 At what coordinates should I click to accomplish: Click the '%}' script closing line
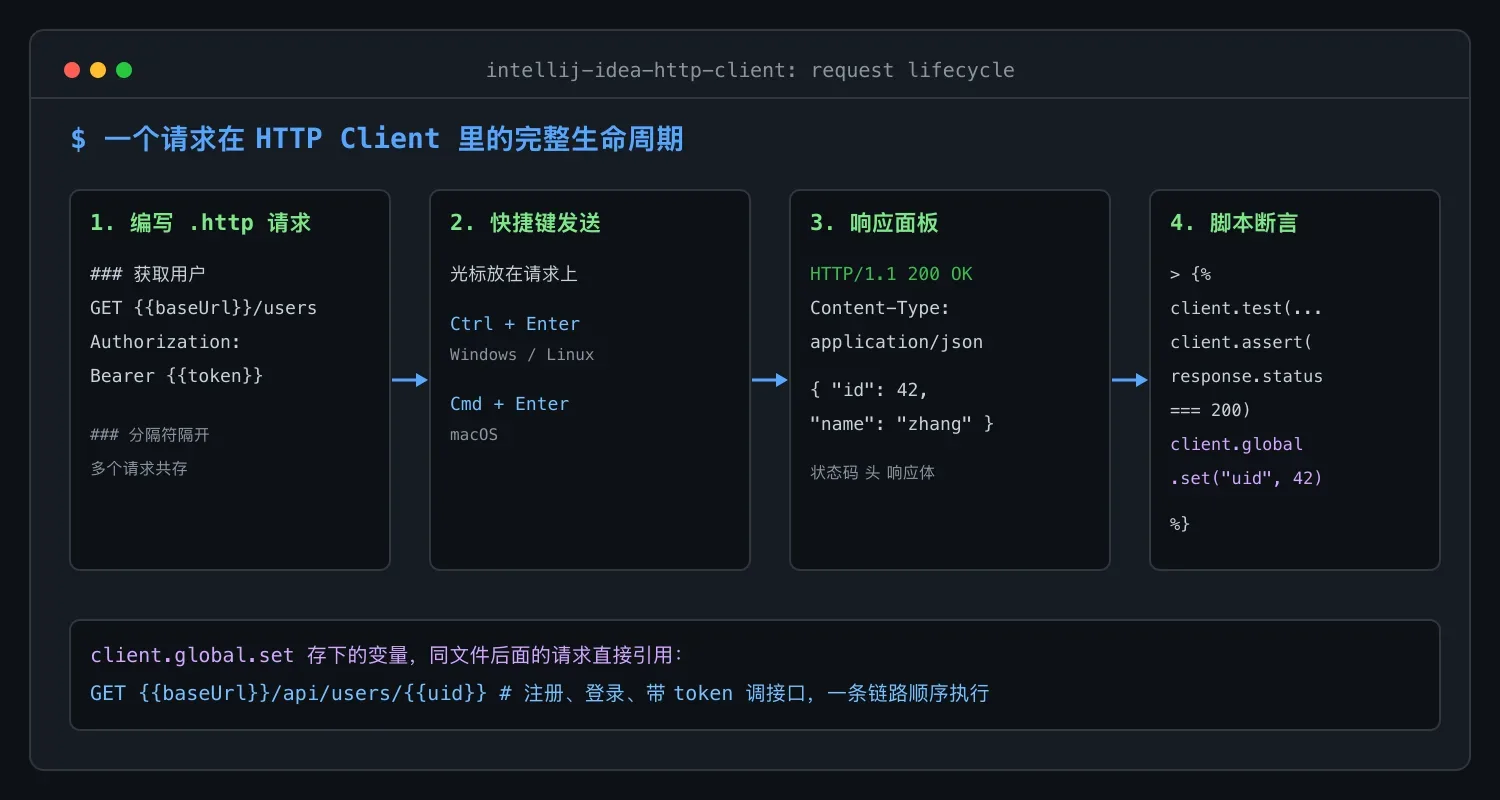pyautogui.click(x=1180, y=524)
